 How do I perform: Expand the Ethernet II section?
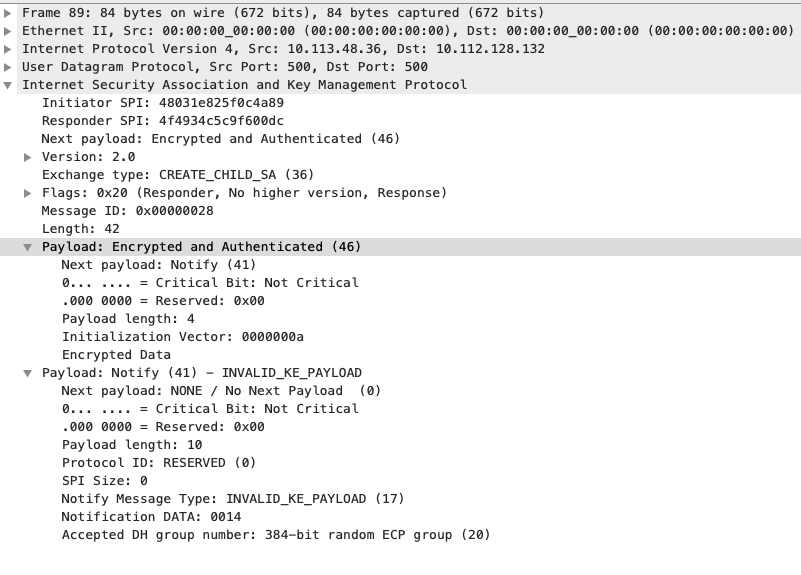[x=9, y=31]
